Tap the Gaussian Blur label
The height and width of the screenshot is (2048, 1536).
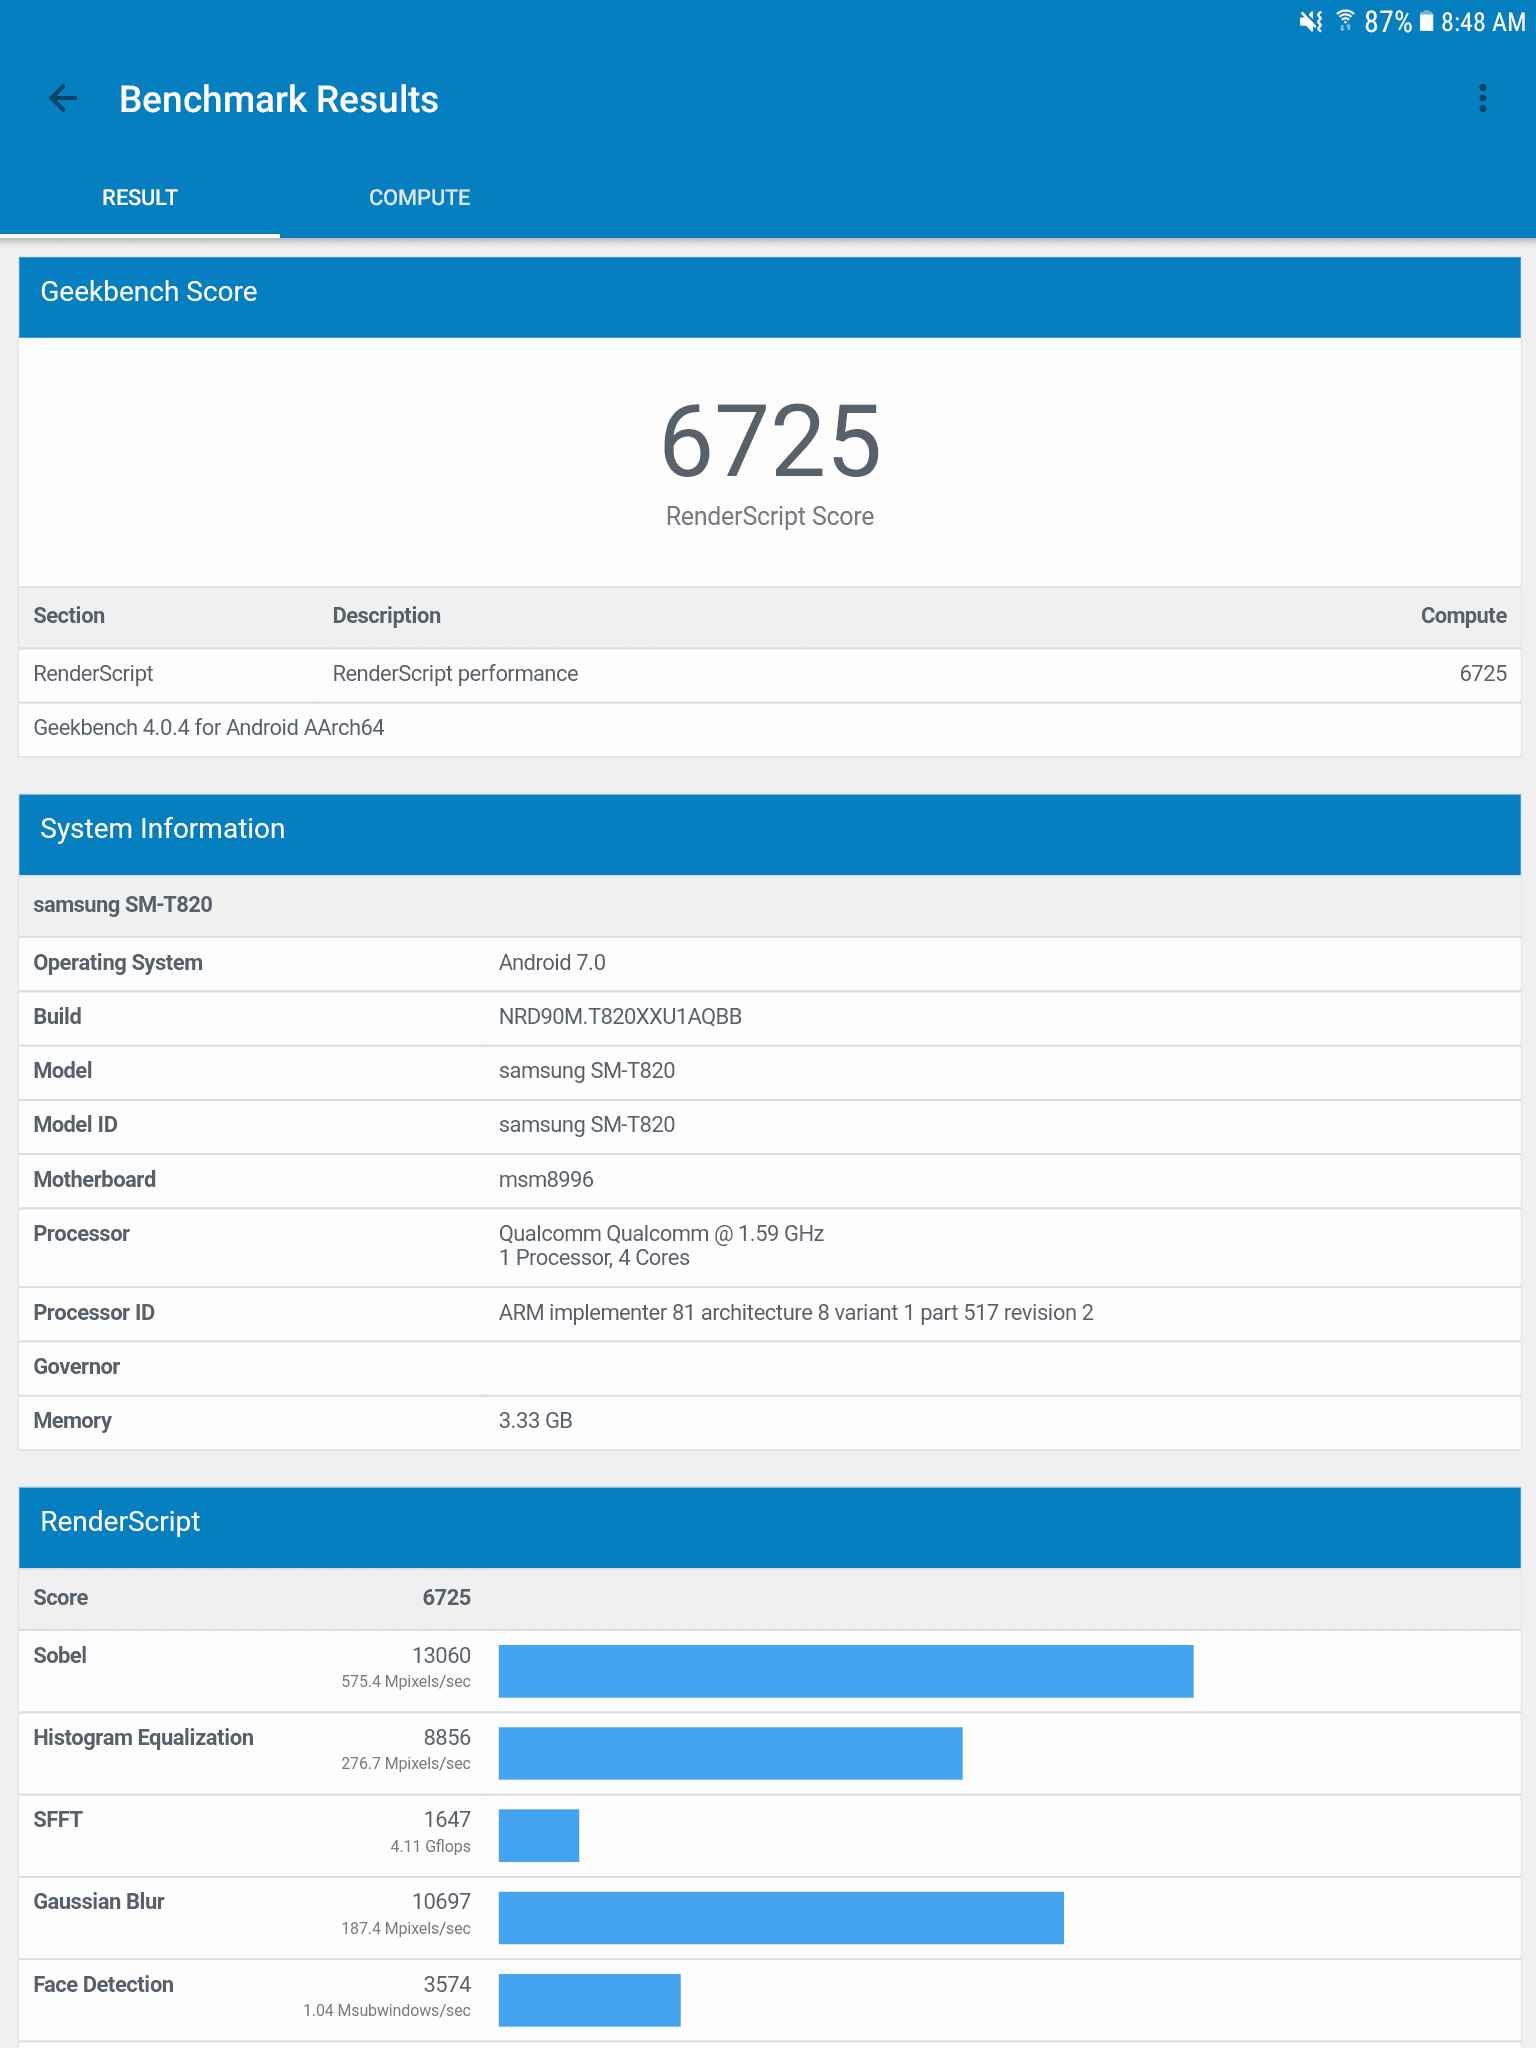(99, 1902)
